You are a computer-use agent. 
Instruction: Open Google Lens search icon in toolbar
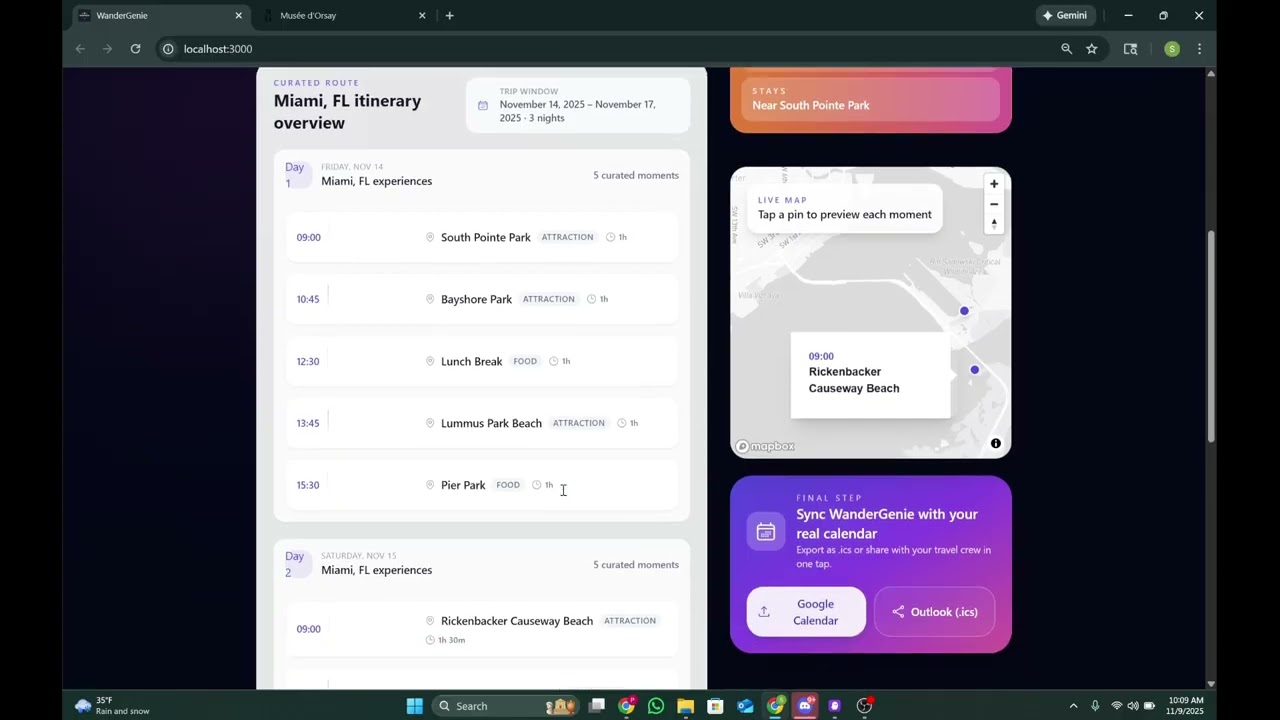pos(1130,49)
